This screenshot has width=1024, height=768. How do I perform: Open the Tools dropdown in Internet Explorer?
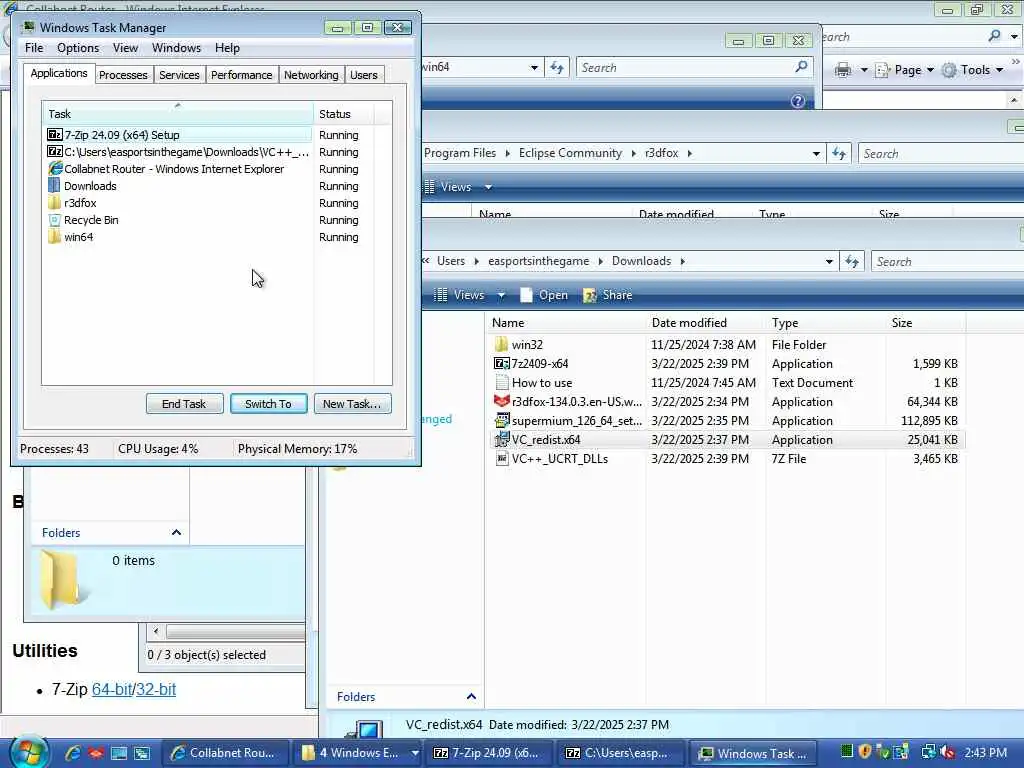pyautogui.click(x=972, y=70)
